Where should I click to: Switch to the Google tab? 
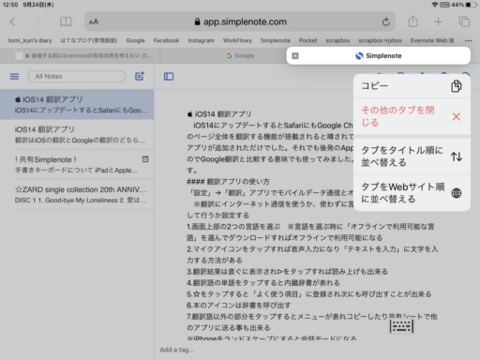tap(240, 56)
